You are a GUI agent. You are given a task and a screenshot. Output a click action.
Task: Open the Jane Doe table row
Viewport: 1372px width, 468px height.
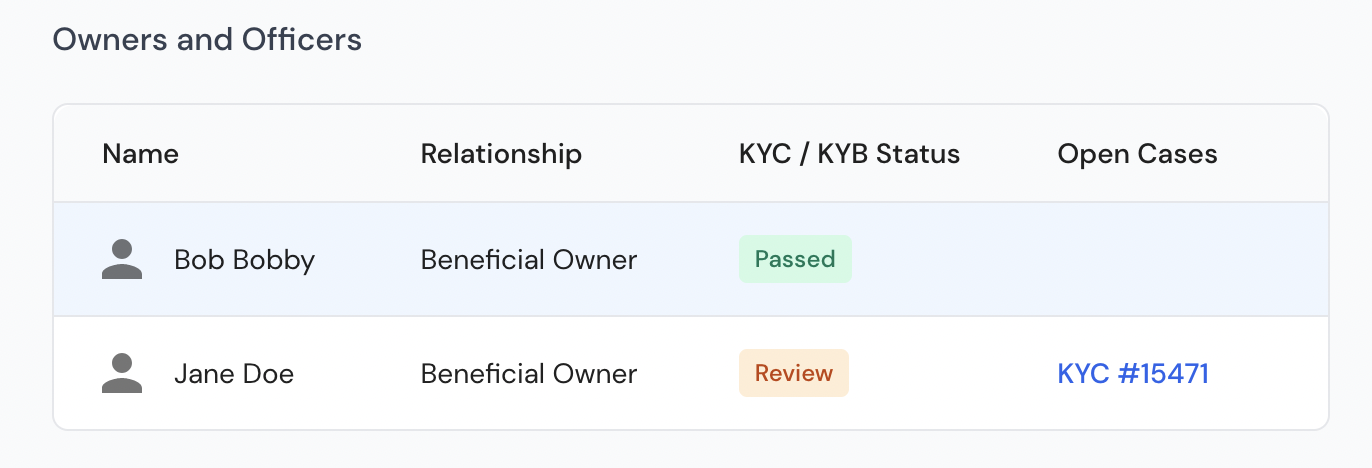click(691, 373)
